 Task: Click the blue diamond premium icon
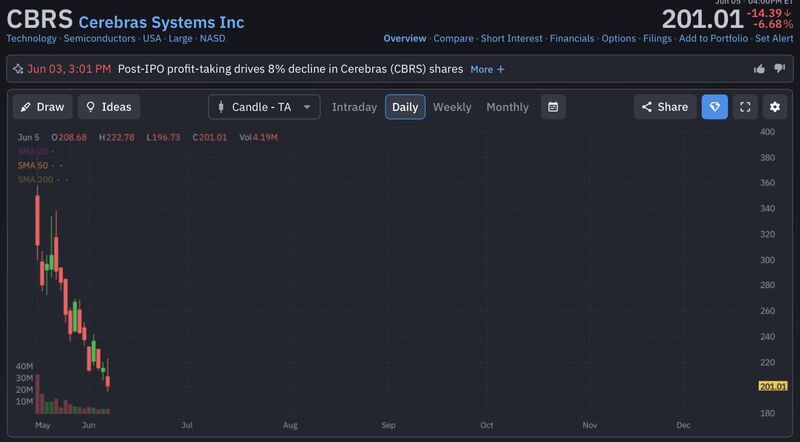tap(715, 107)
